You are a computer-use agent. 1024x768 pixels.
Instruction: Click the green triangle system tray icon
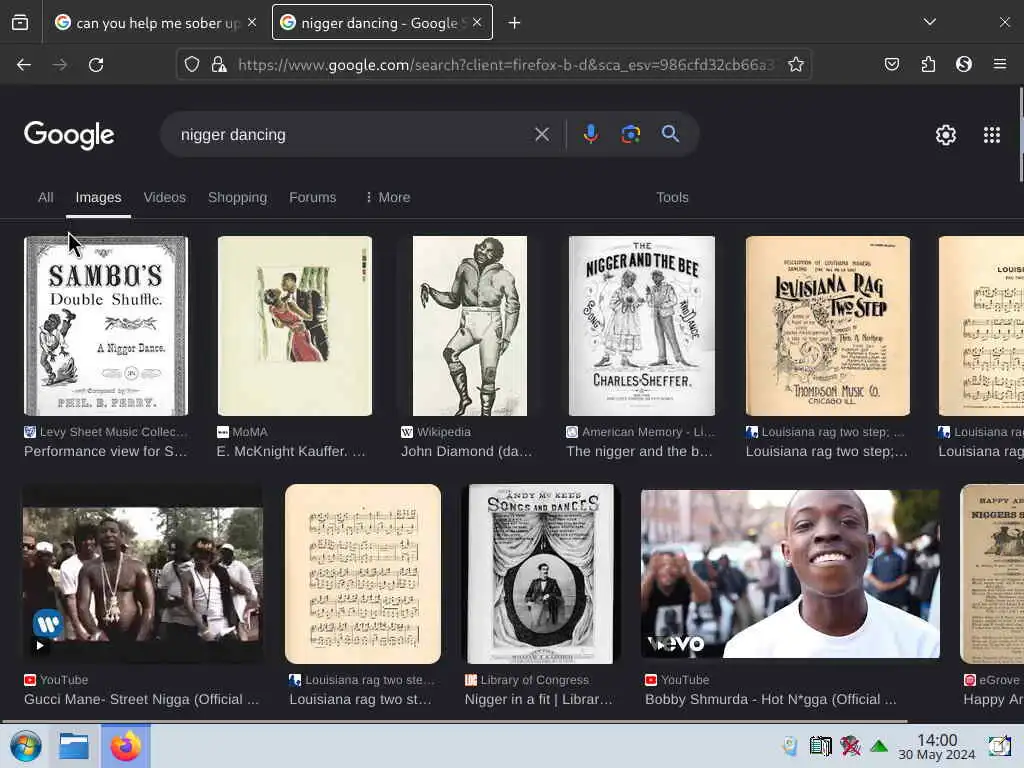tap(879, 746)
